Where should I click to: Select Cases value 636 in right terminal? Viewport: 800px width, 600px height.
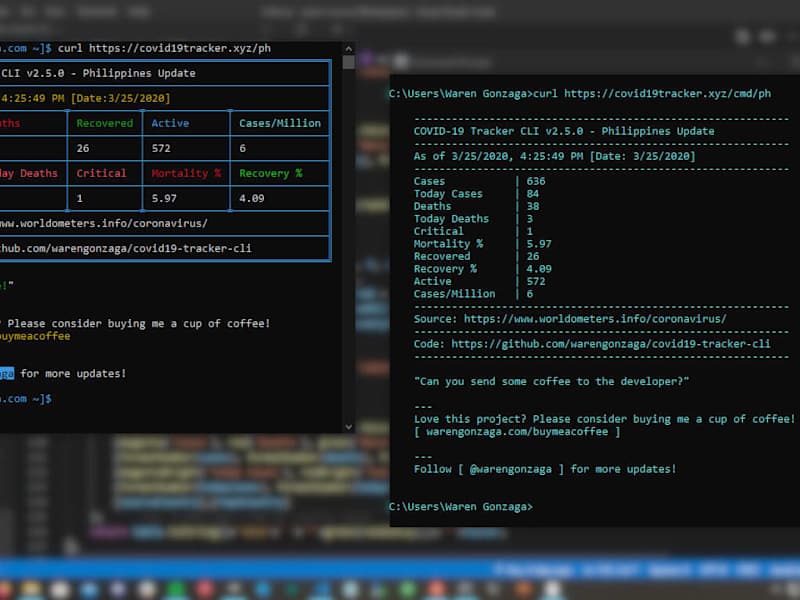tap(536, 181)
